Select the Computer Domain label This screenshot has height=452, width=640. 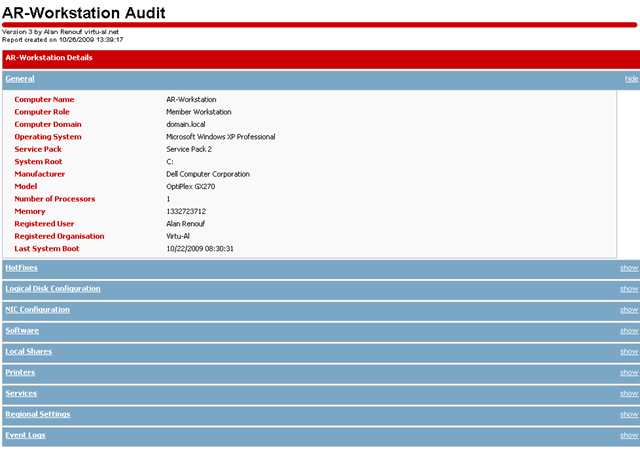pyautogui.click(x=48, y=125)
